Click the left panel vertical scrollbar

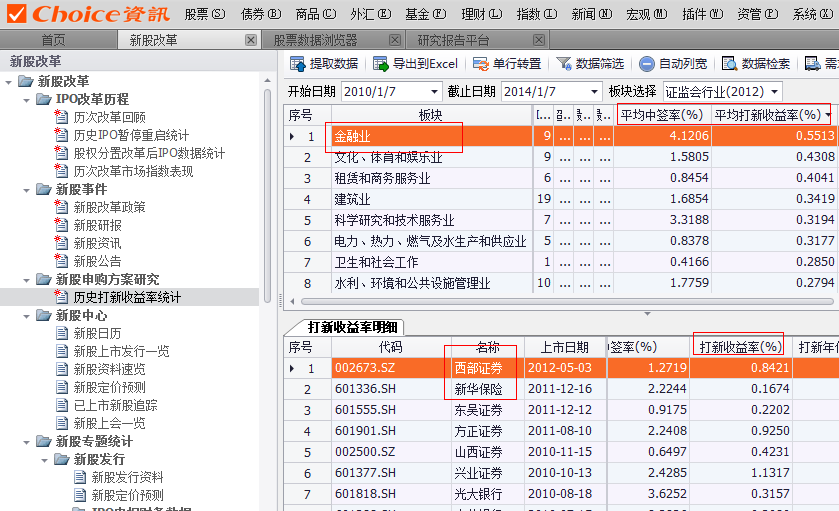268,195
